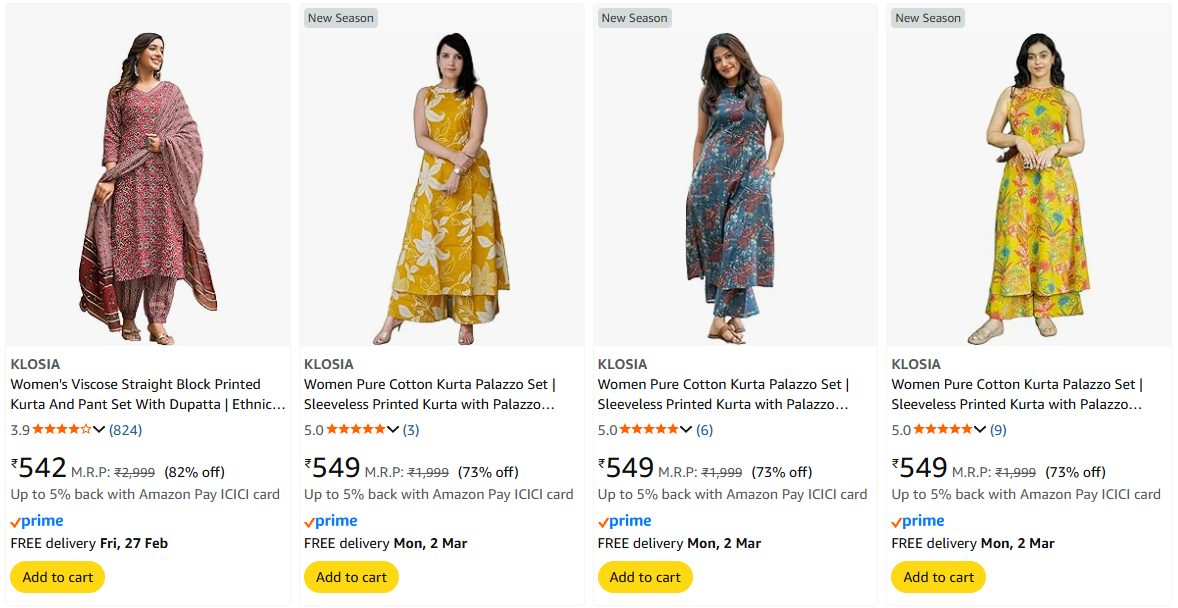Viewport: 1178px width, 608px height.
Task: Click the New Season badge on the yellow floral kurta
Action: (340, 18)
